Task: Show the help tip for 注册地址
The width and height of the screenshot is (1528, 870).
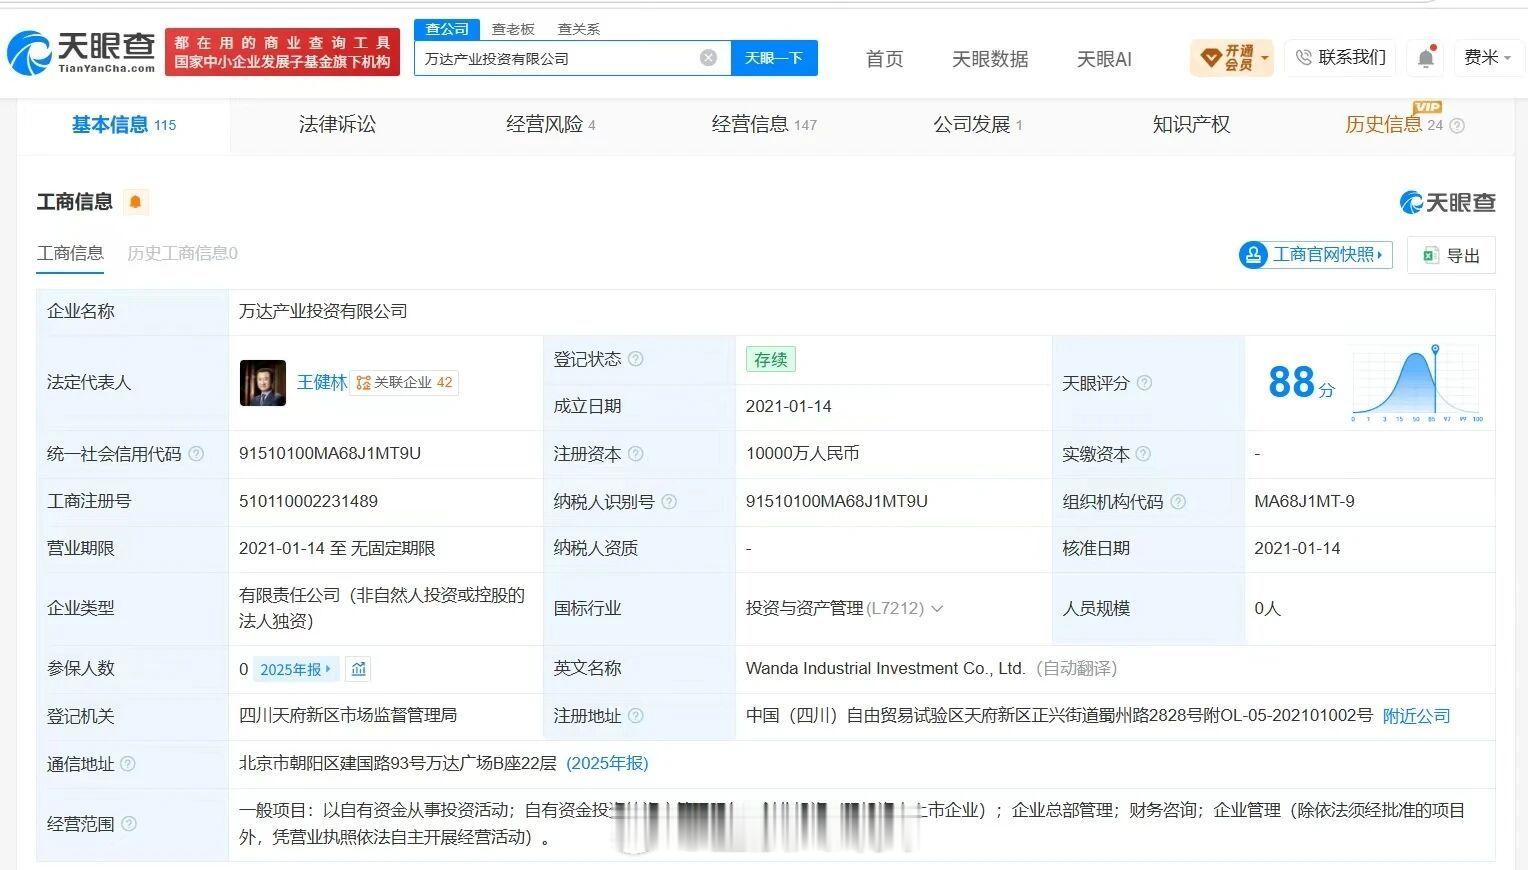Action: [635, 716]
